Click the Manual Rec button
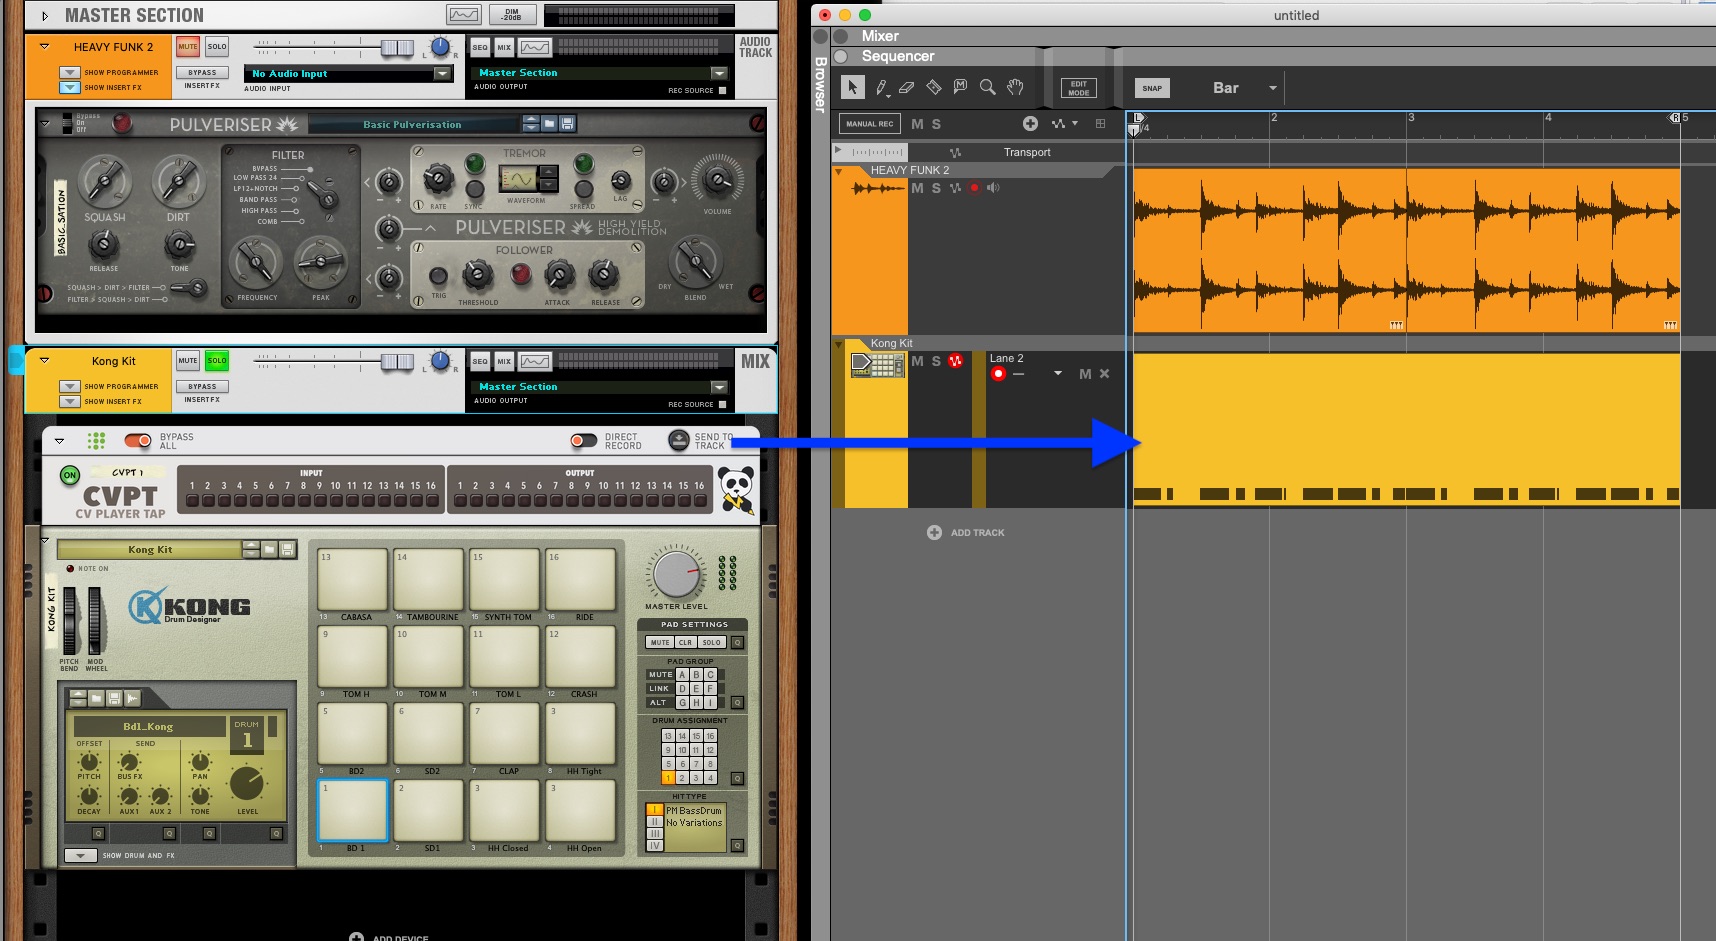The image size is (1716, 941). point(869,123)
